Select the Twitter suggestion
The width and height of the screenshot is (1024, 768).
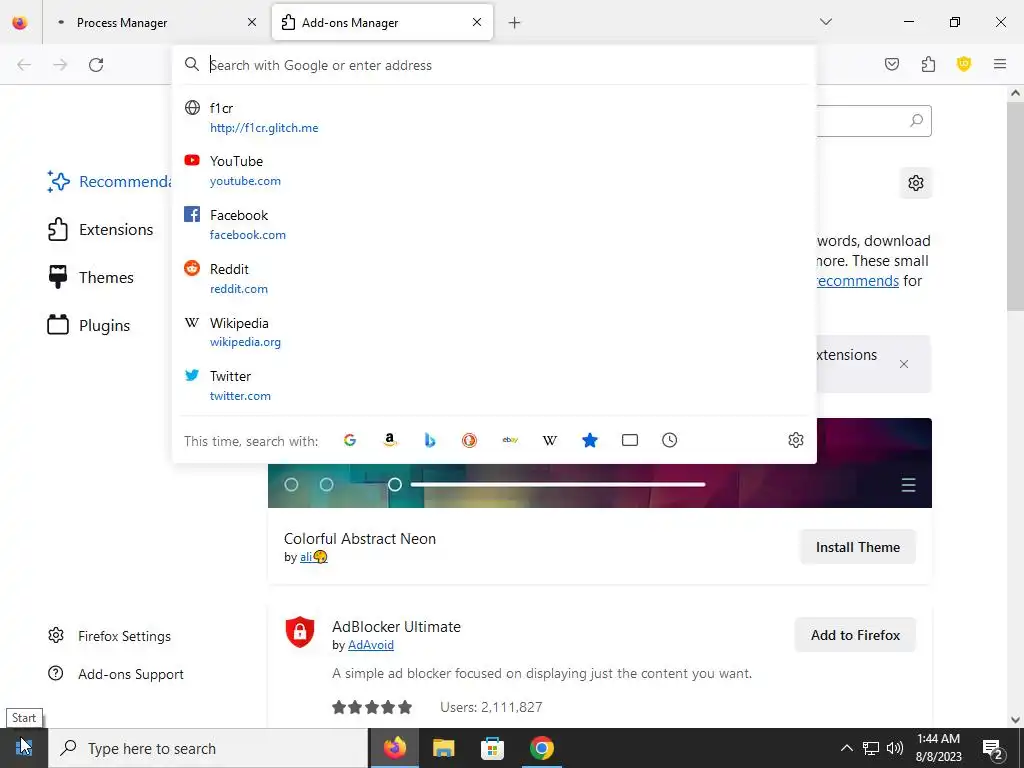pos(494,385)
